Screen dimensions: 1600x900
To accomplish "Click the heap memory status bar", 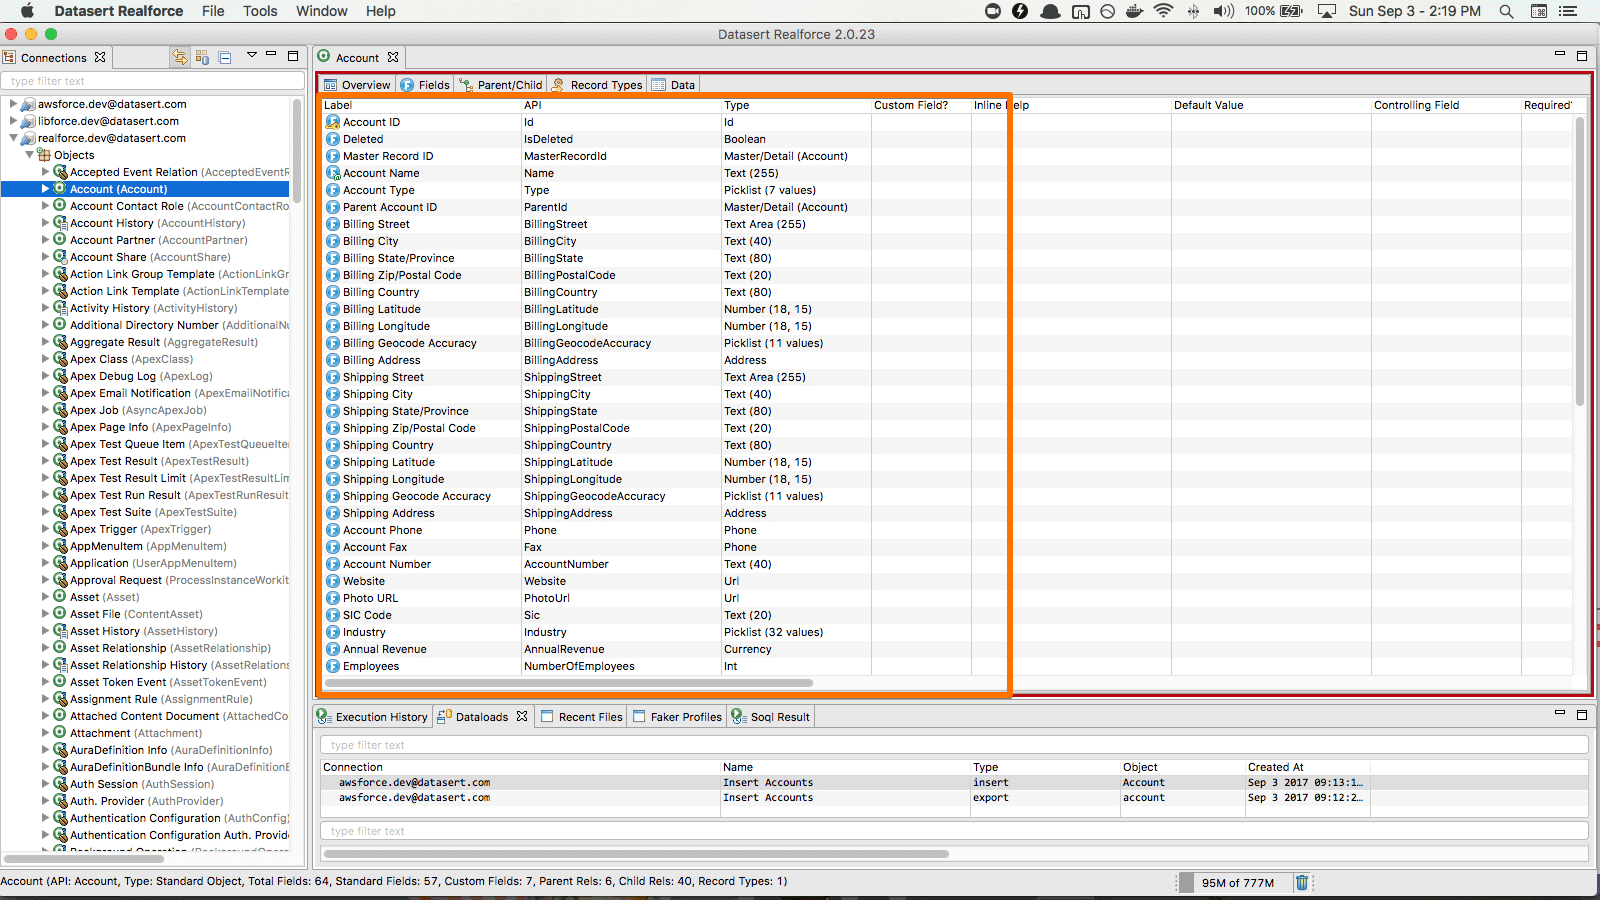I will click(x=1237, y=883).
